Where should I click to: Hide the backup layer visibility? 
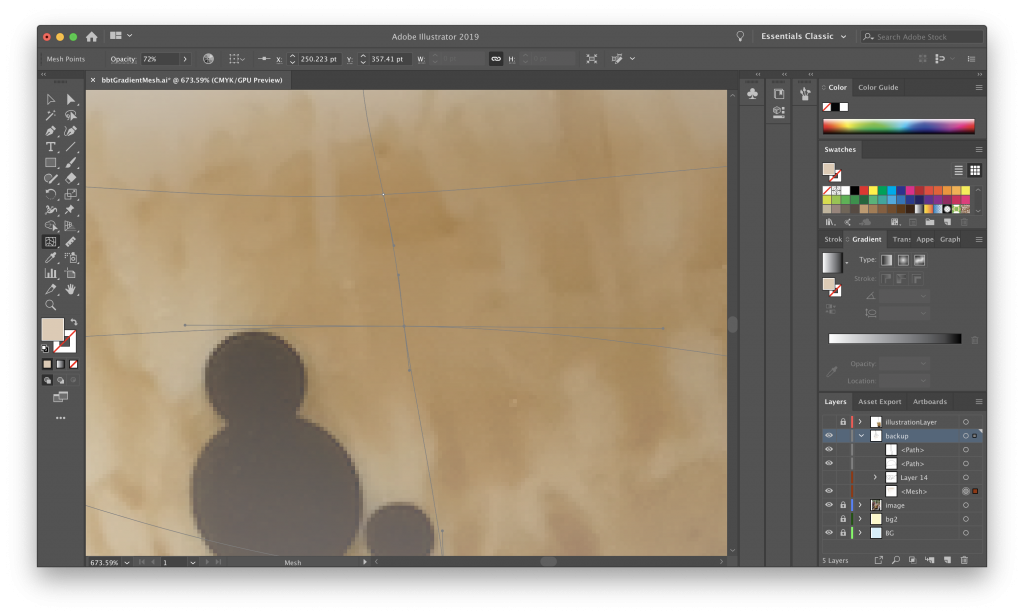pos(829,436)
